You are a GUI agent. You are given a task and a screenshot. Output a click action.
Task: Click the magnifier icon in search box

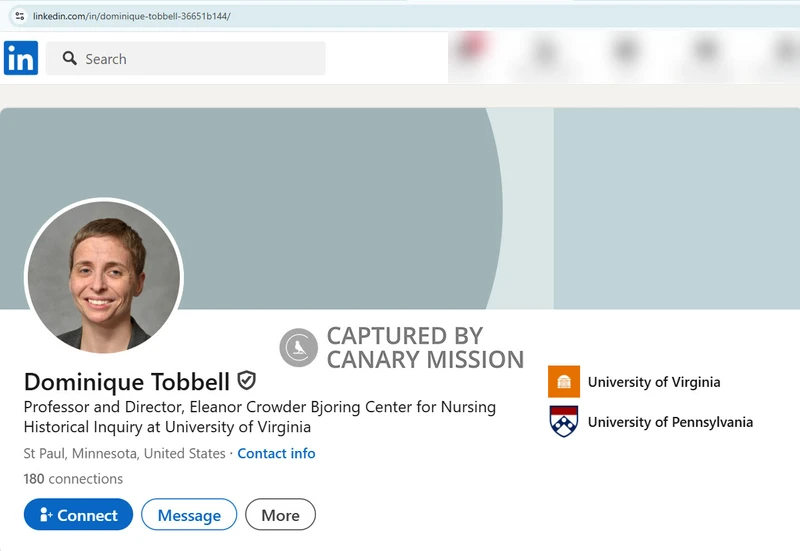[69, 59]
